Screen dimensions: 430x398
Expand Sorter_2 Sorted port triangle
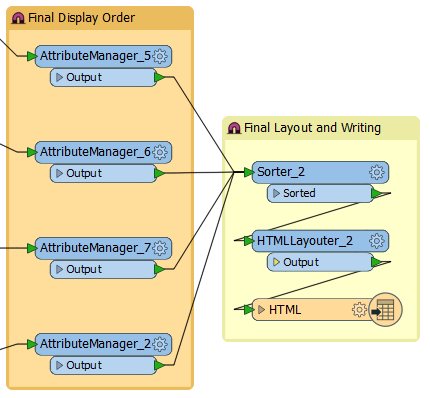pyautogui.click(x=276, y=193)
